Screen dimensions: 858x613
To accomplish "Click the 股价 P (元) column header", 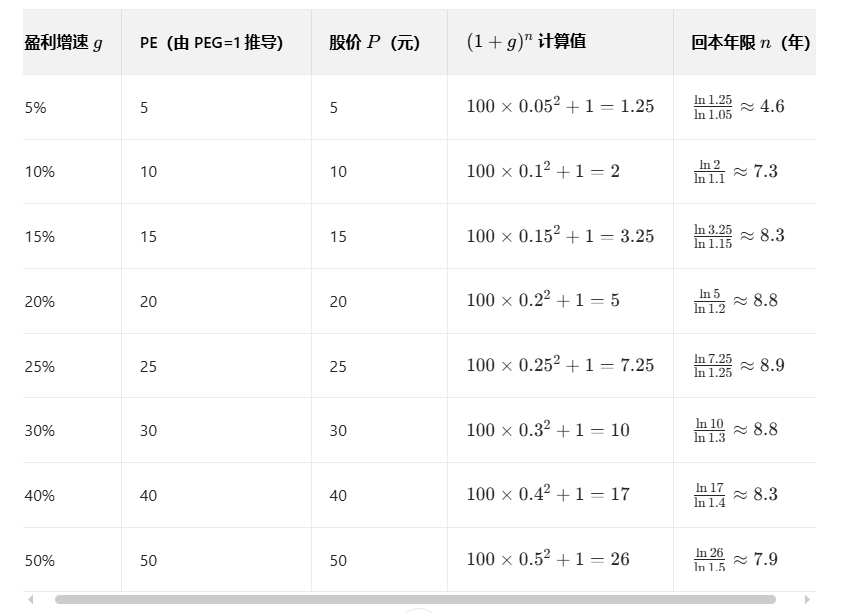I will click(x=374, y=43).
